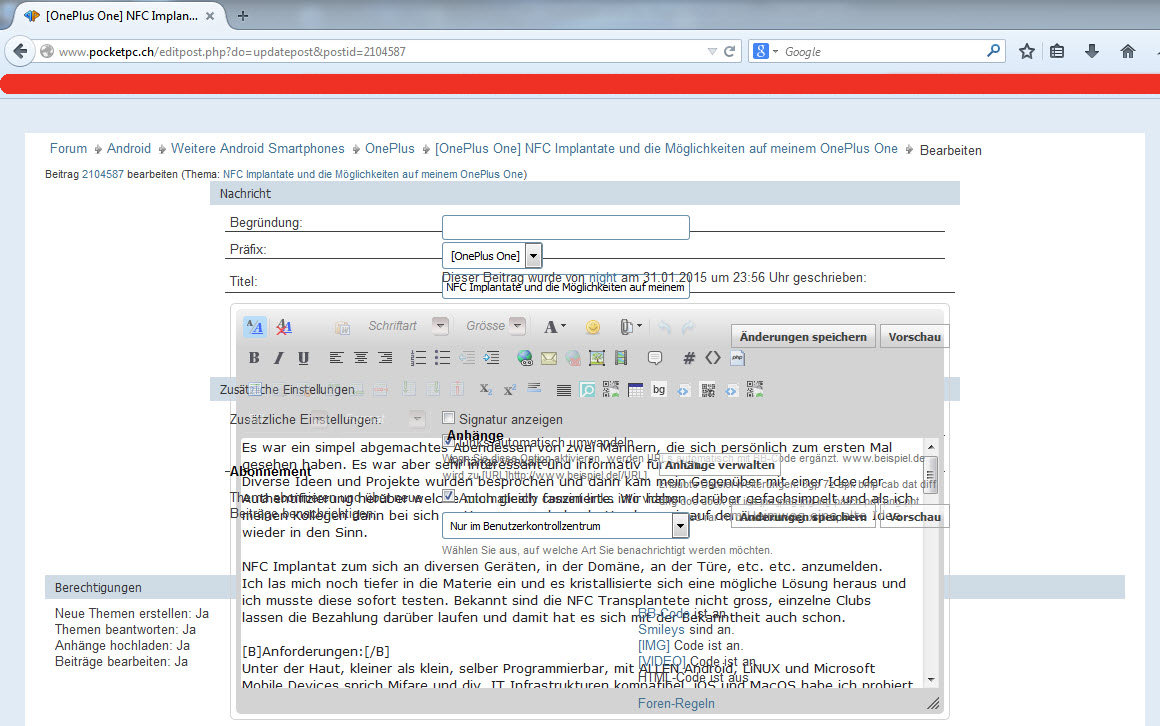The height and width of the screenshot is (726, 1160).
Task: Insert image with picture icon
Action: (597, 358)
